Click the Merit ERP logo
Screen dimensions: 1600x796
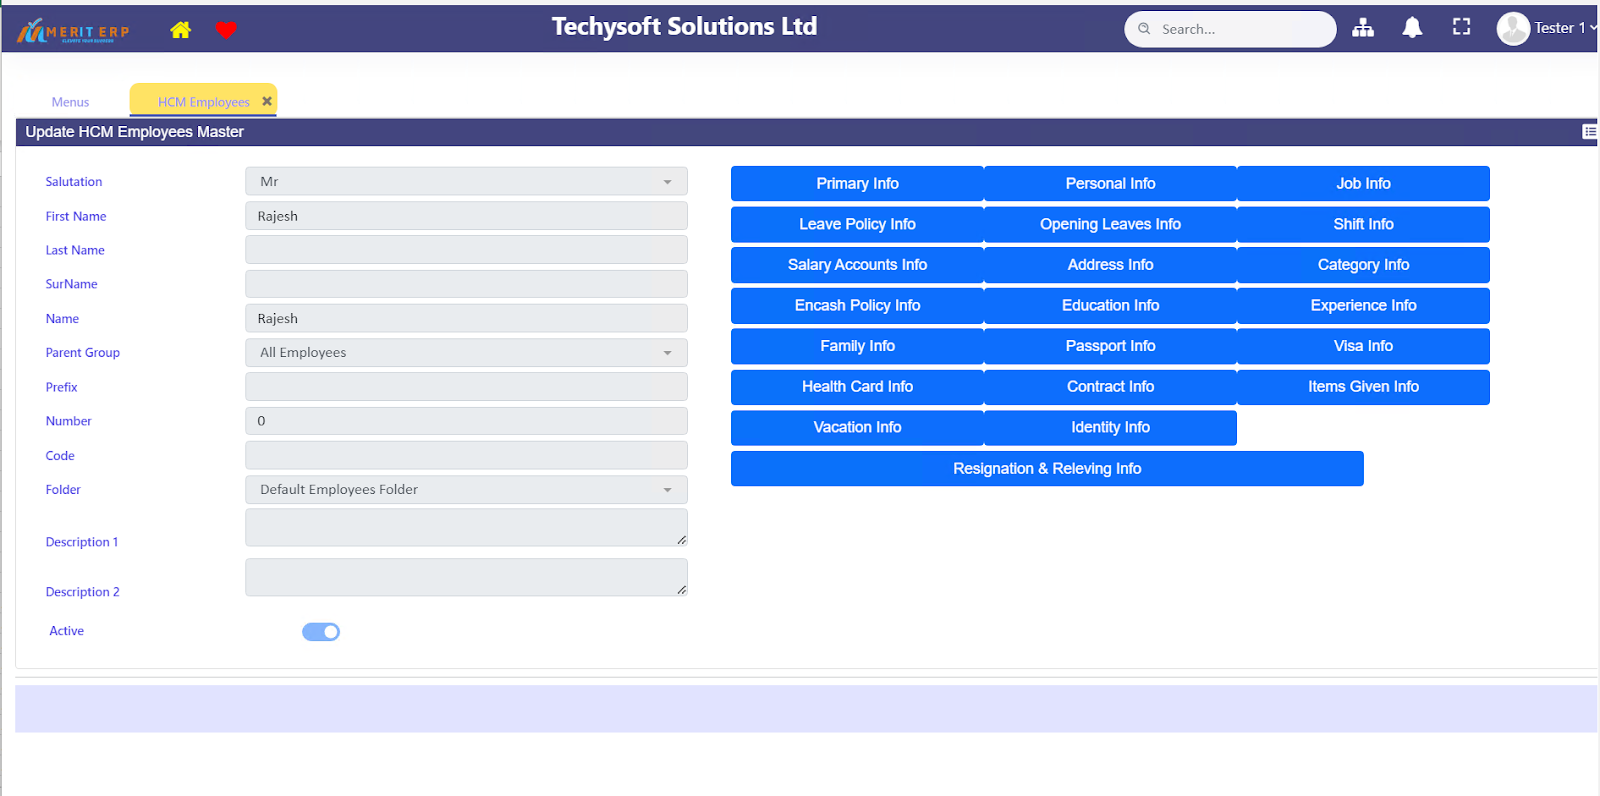[x=73, y=31]
